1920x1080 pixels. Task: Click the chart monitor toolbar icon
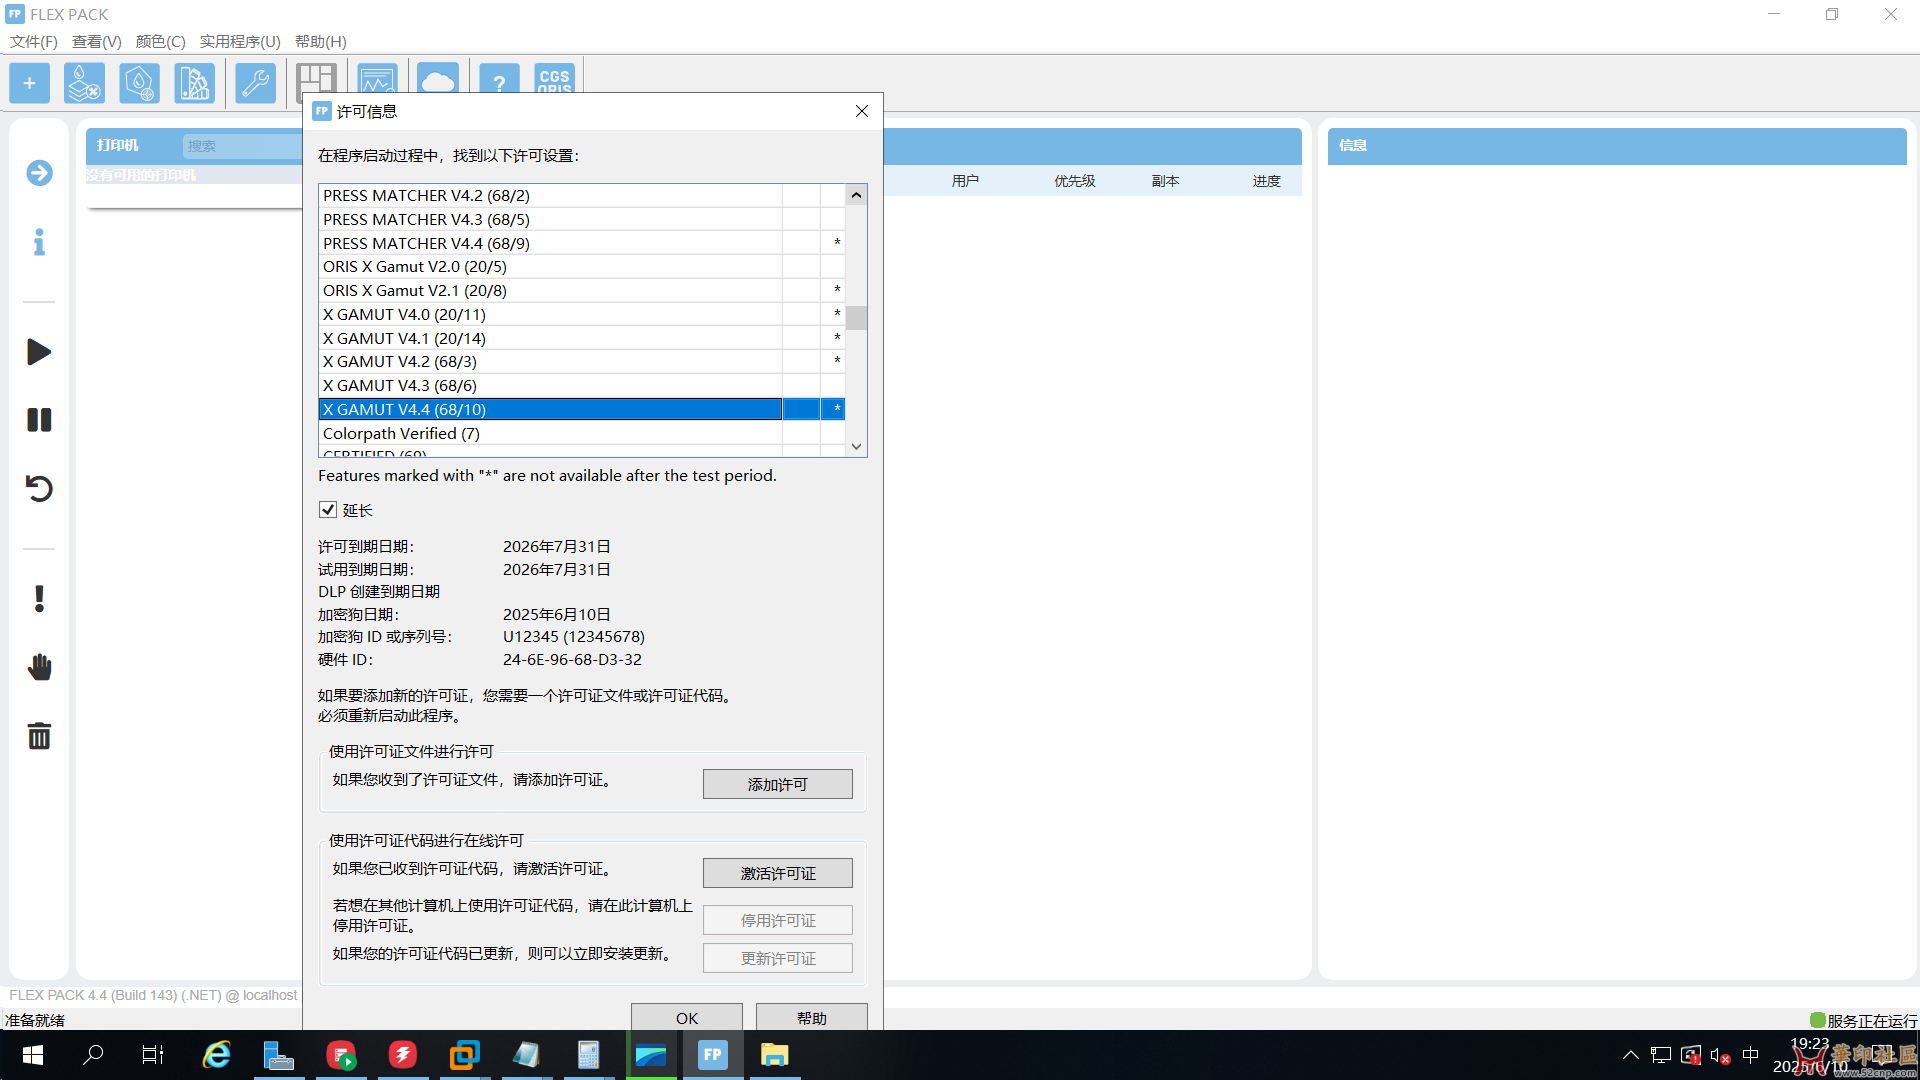(377, 80)
